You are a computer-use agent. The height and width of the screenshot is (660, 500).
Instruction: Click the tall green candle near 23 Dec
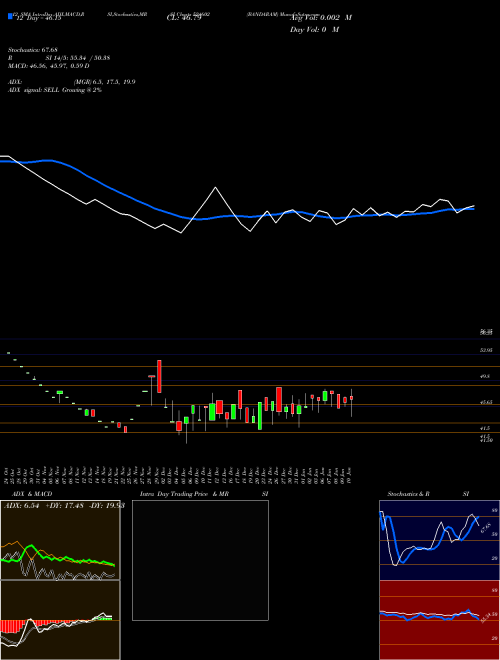point(260,416)
